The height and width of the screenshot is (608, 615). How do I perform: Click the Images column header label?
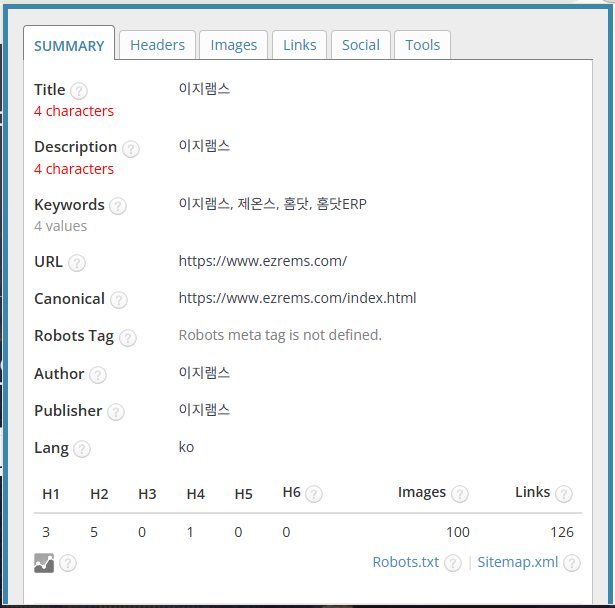[x=422, y=492]
